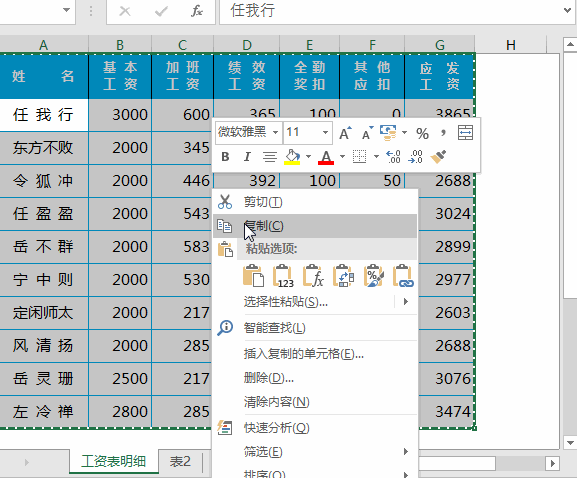
Task: Open the 筛选(E) submenu
Action: pos(315,452)
